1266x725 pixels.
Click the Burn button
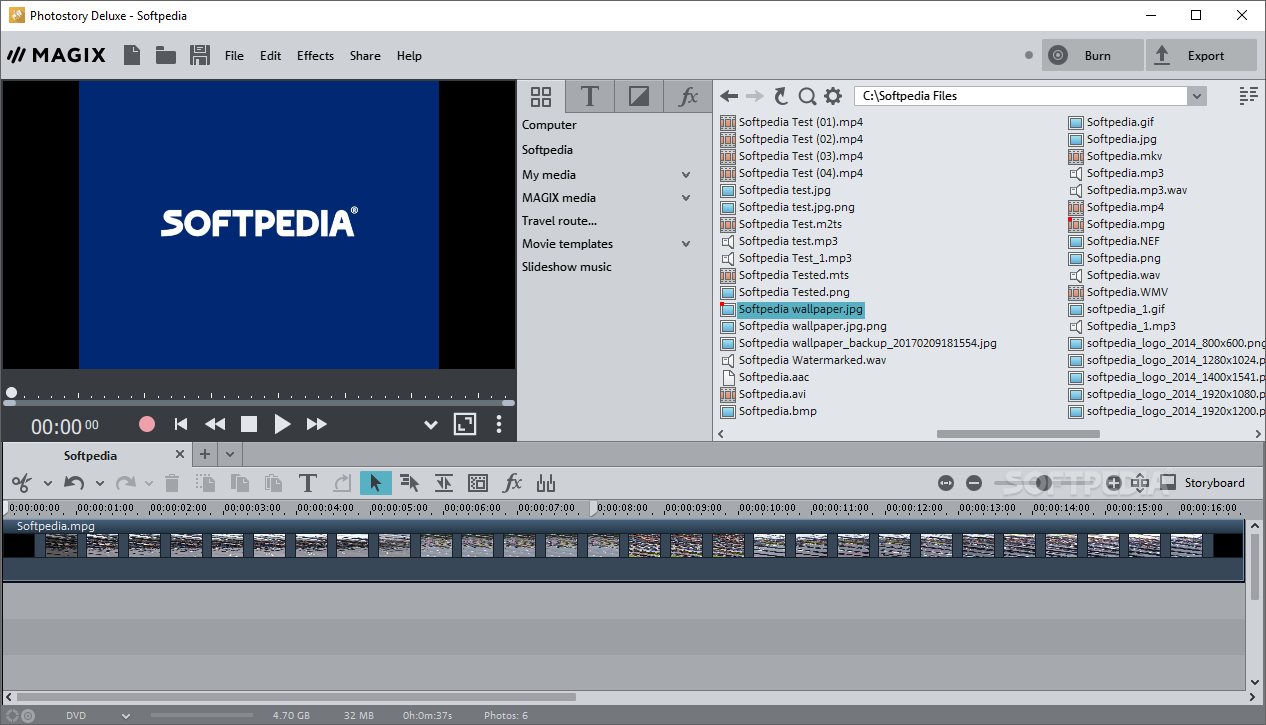click(1092, 56)
